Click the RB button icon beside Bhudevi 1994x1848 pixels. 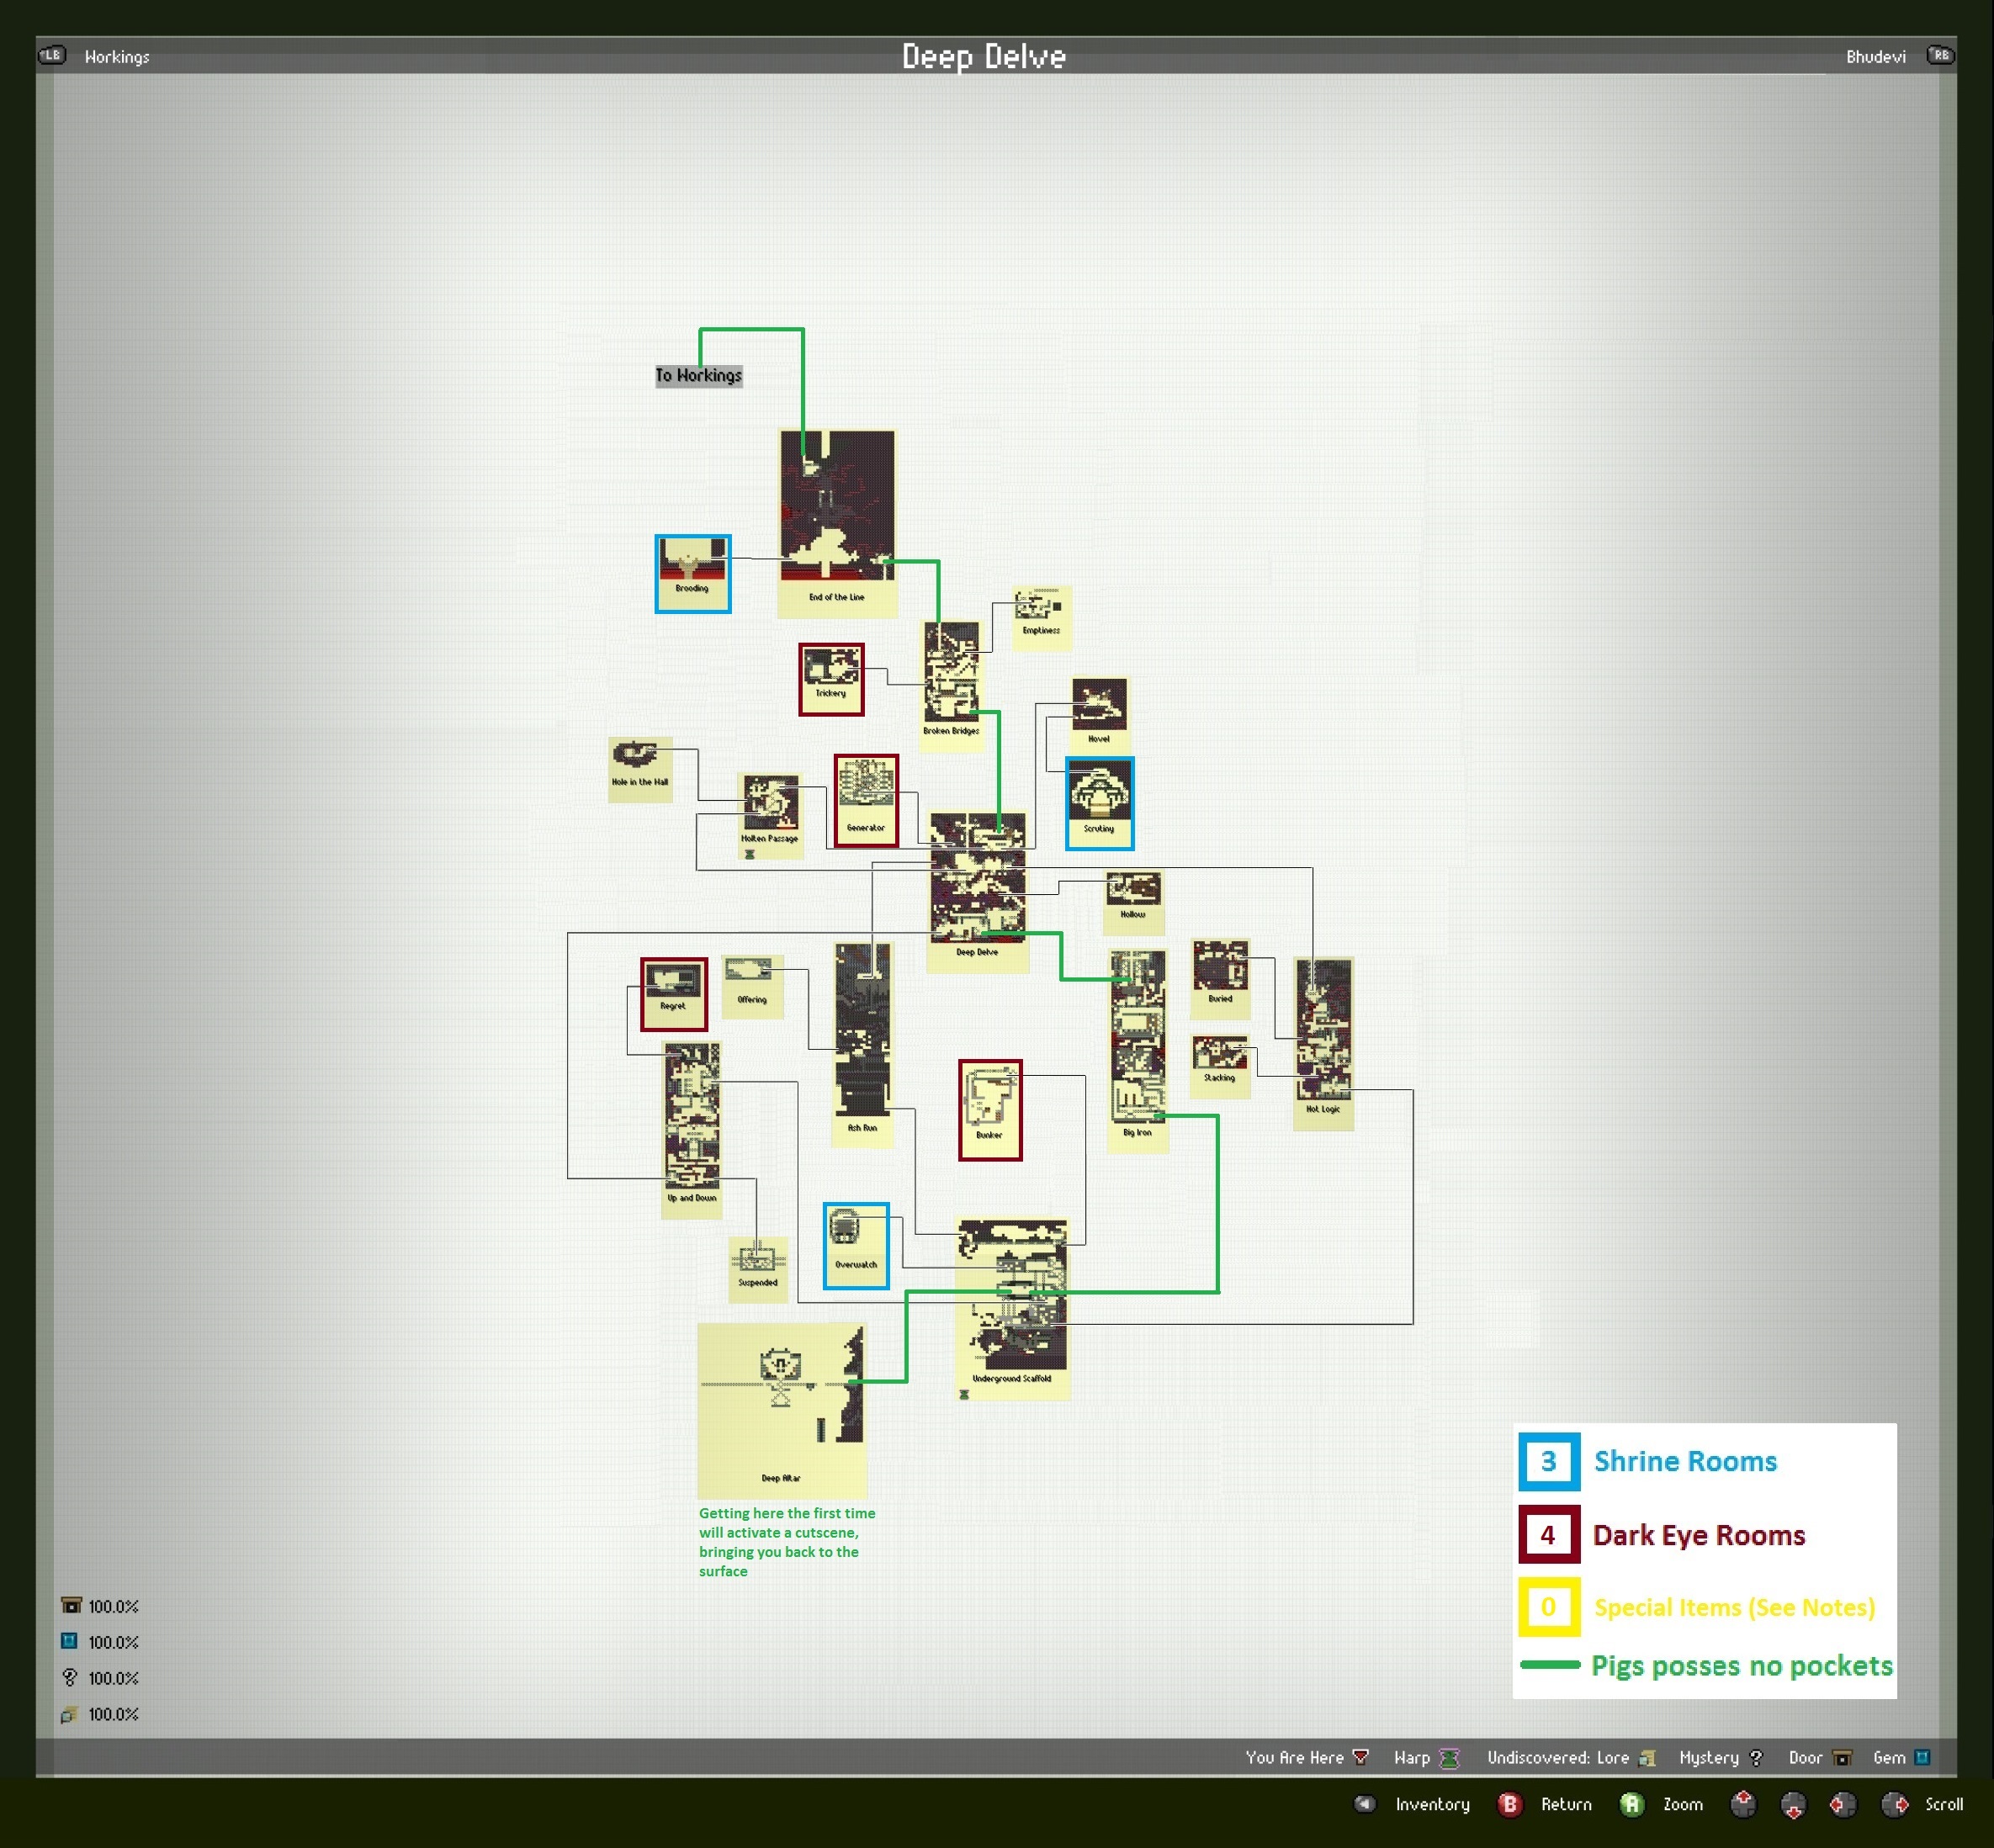click(1940, 55)
